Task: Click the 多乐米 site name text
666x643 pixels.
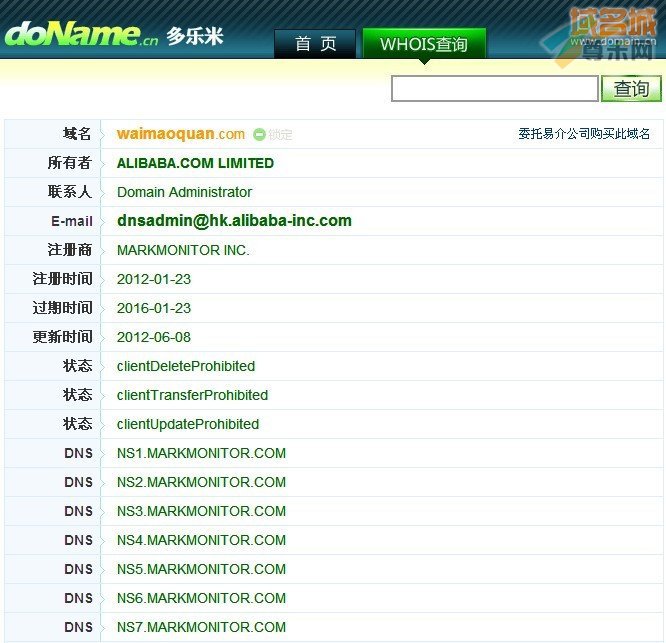Action: [x=195, y=37]
